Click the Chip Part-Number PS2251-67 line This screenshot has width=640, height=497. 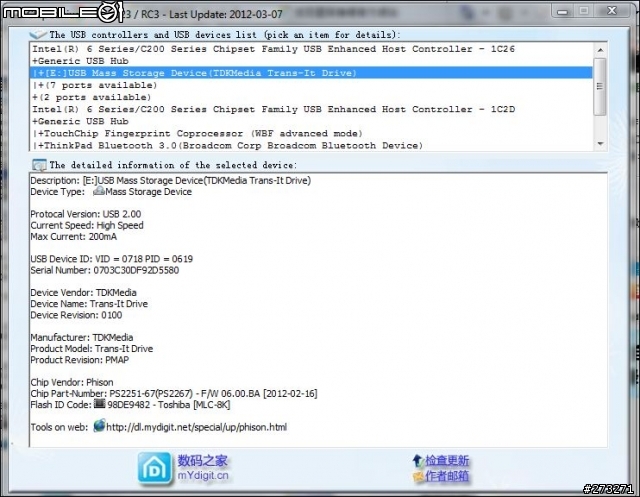[174, 394]
